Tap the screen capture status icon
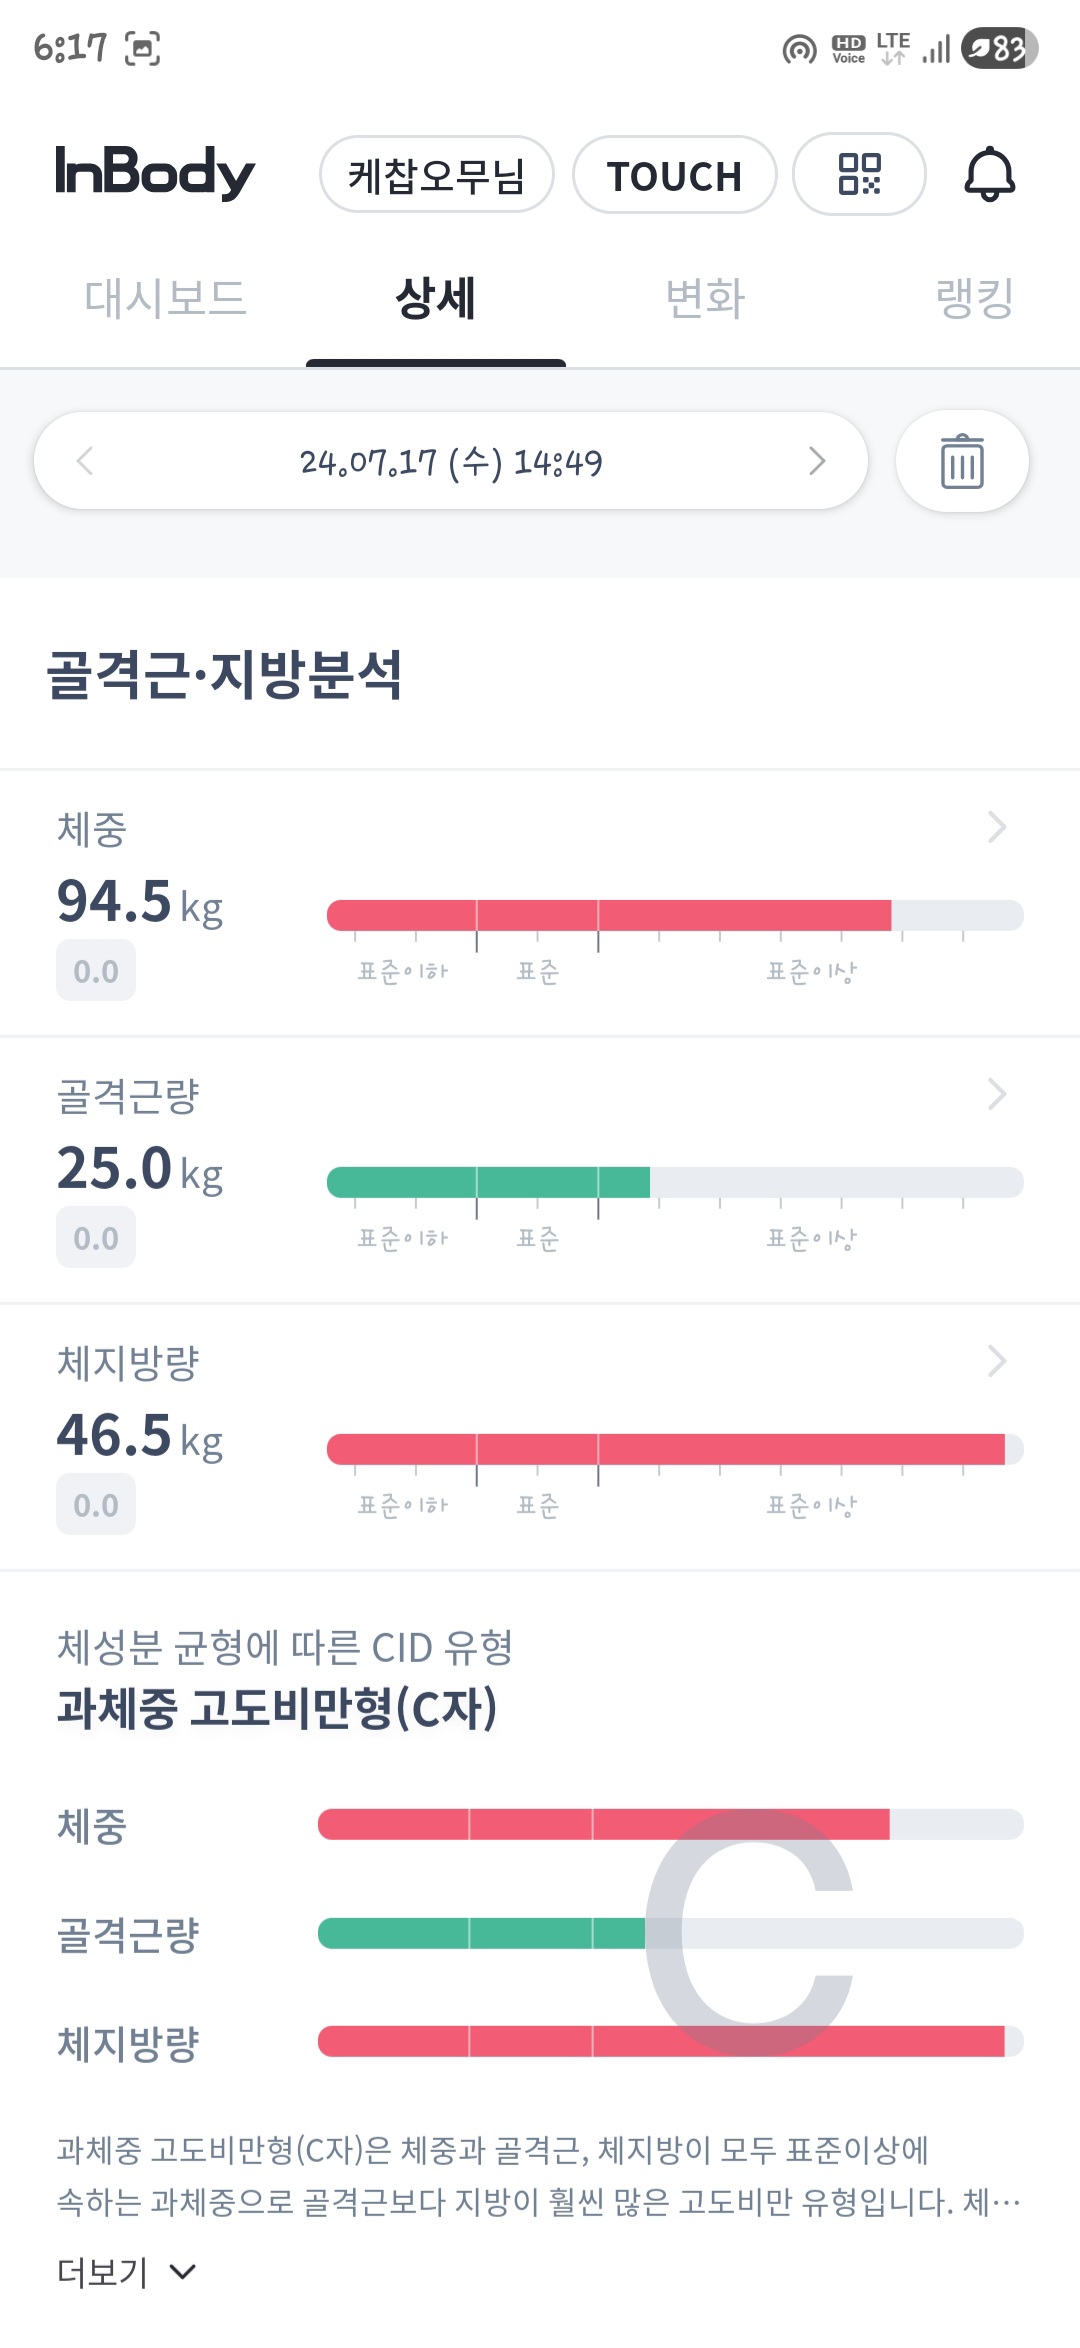Screen dimensions: 1080x2348 (x=142, y=48)
